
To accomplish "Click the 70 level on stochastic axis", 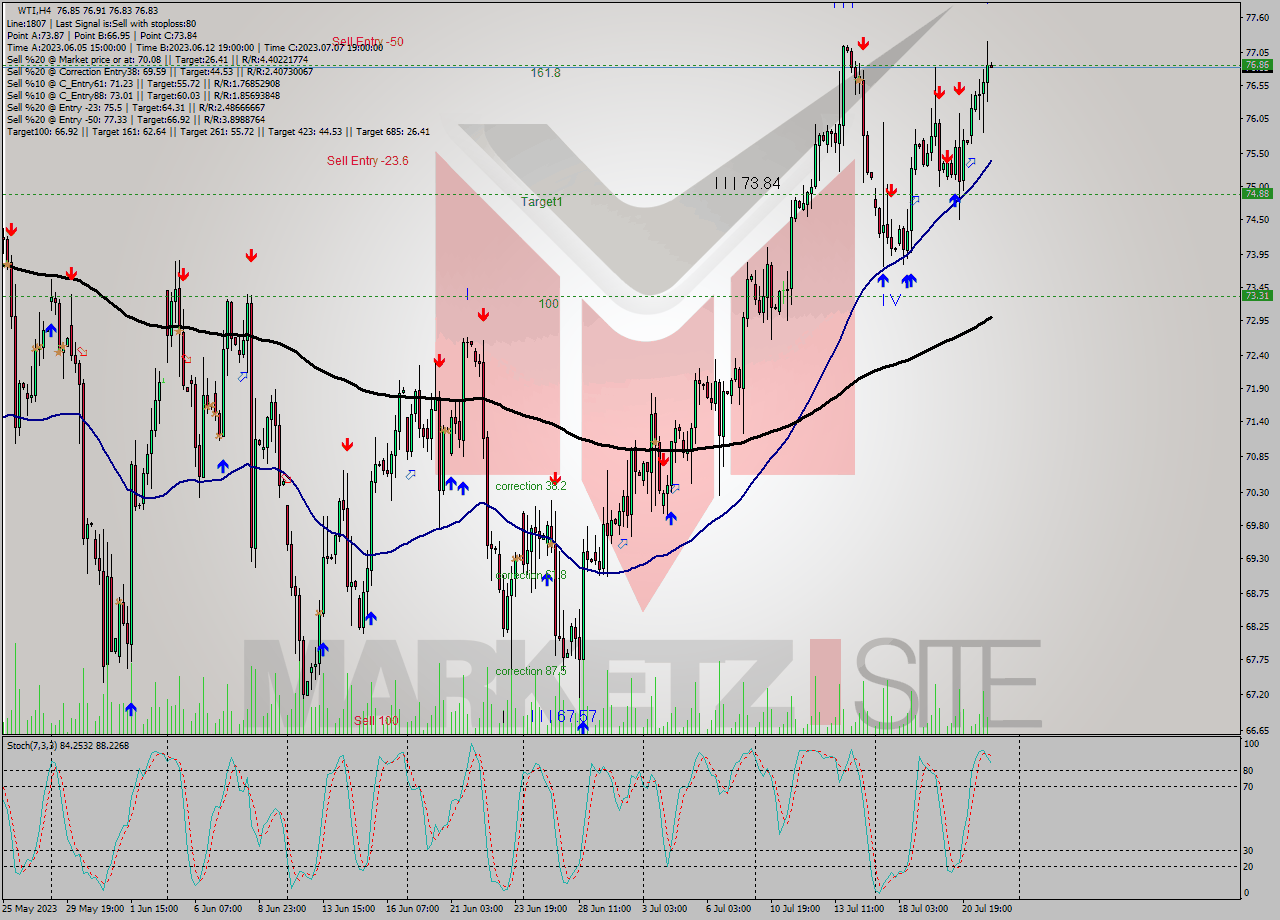I will pyautogui.click(x=1249, y=786).
